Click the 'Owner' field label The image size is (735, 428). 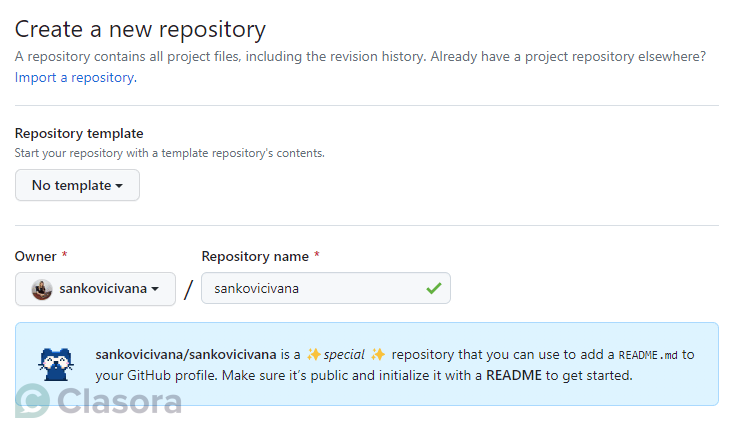(37, 256)
